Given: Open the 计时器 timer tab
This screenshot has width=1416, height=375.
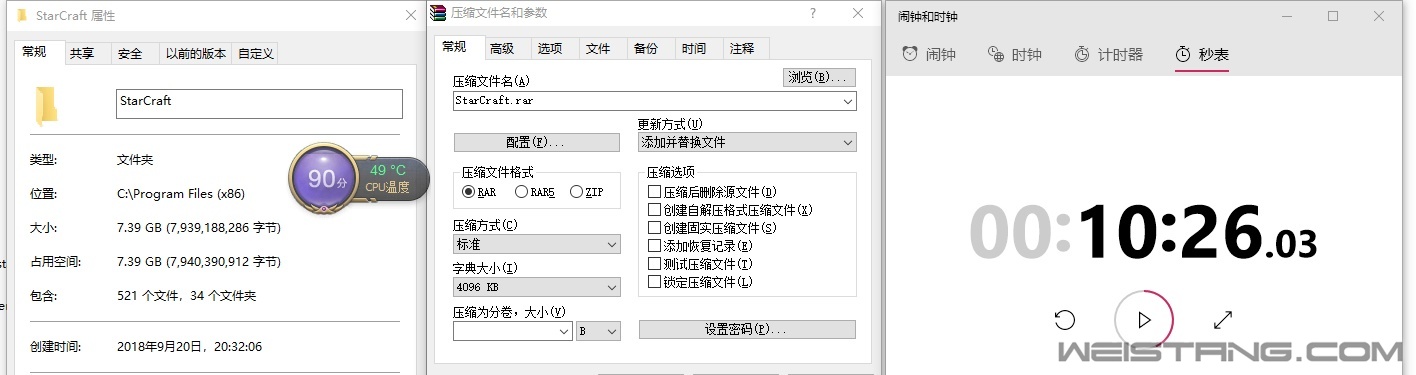Looking at the screenshot, I should 1108,54.
